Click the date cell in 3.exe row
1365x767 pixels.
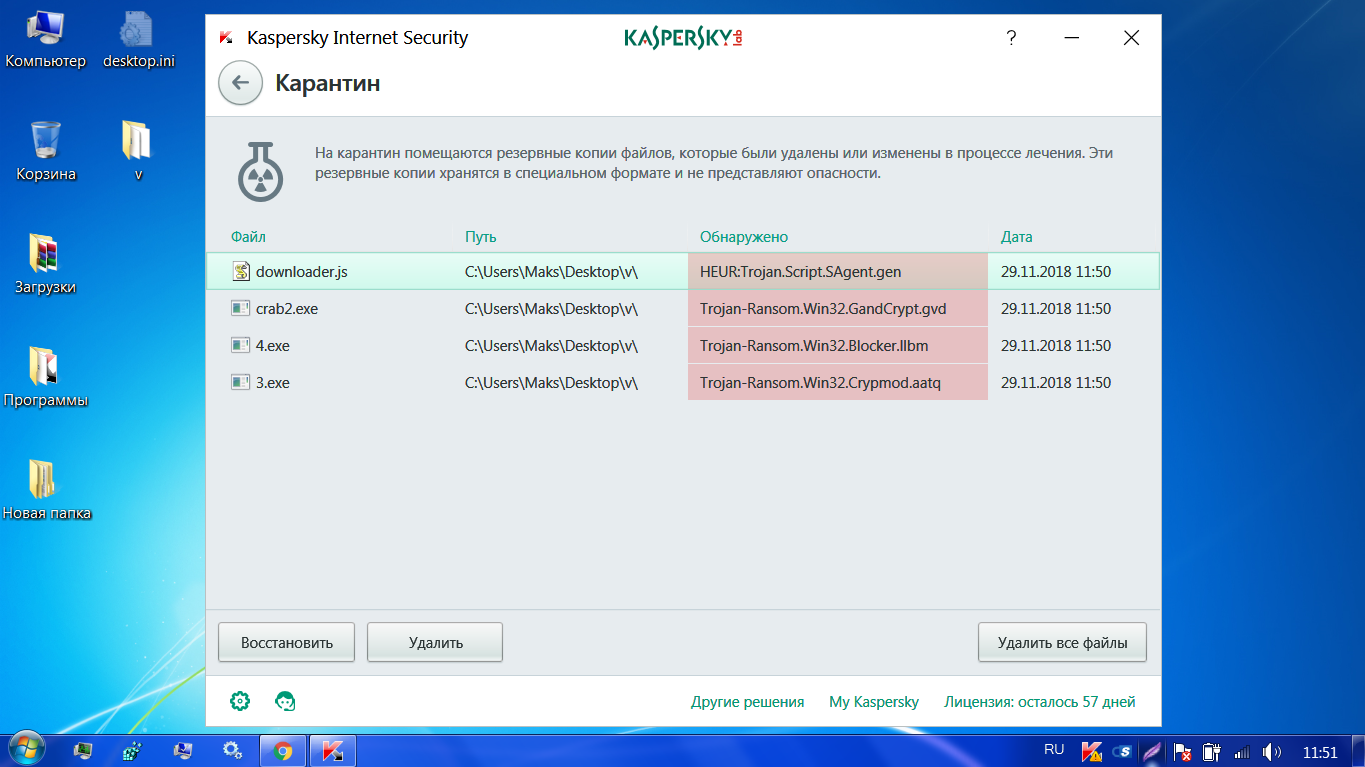[x=1055, y=383]
